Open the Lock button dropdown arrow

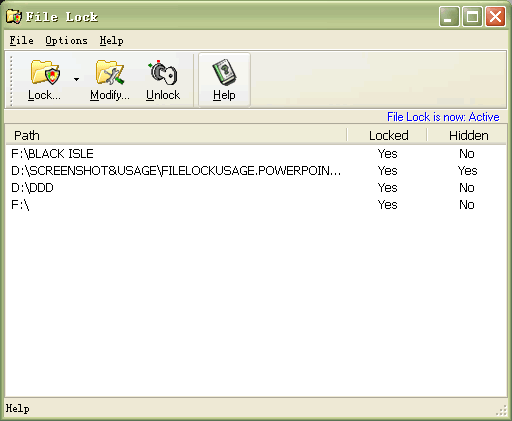click(77, 79)
